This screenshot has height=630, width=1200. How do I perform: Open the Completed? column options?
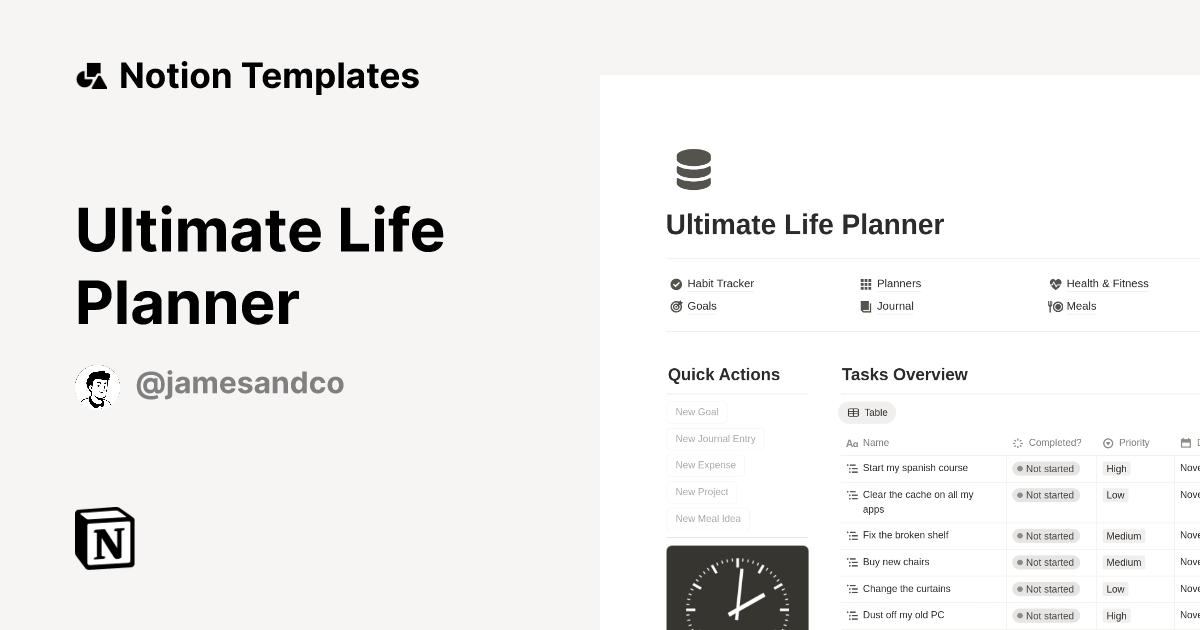[x=1048, y=442]
